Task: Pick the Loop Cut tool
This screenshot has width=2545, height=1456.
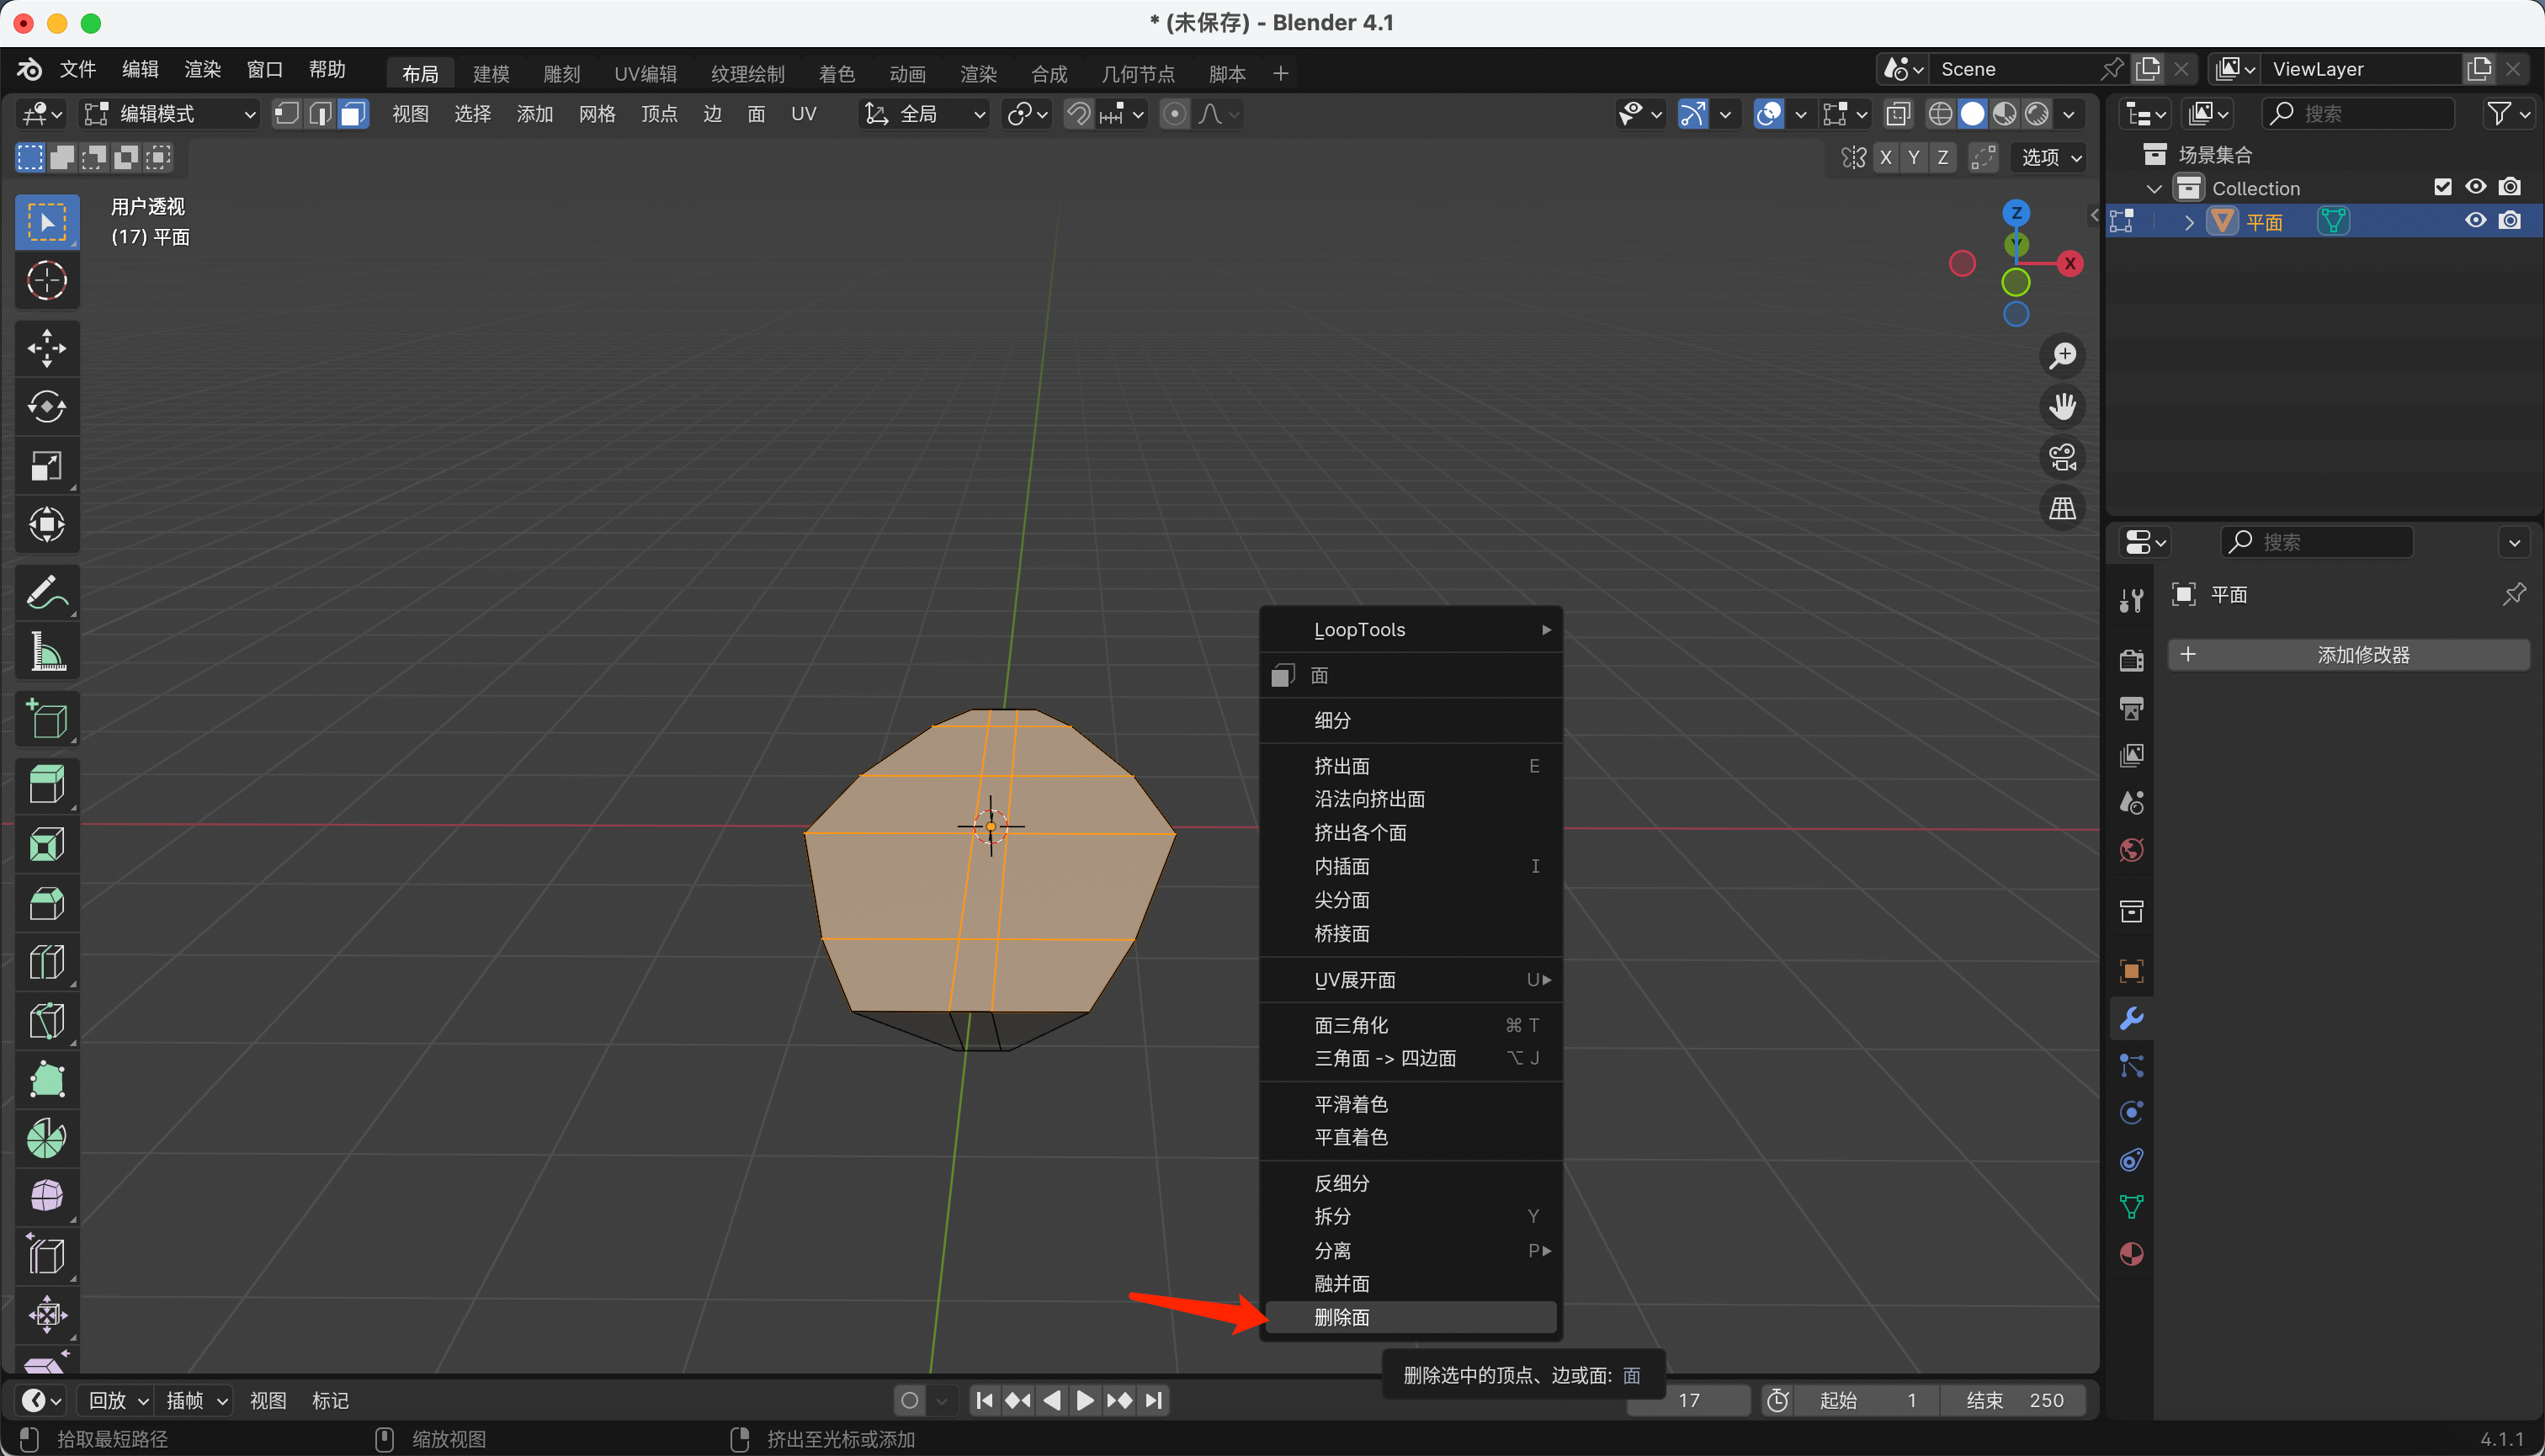Action: 46,962
